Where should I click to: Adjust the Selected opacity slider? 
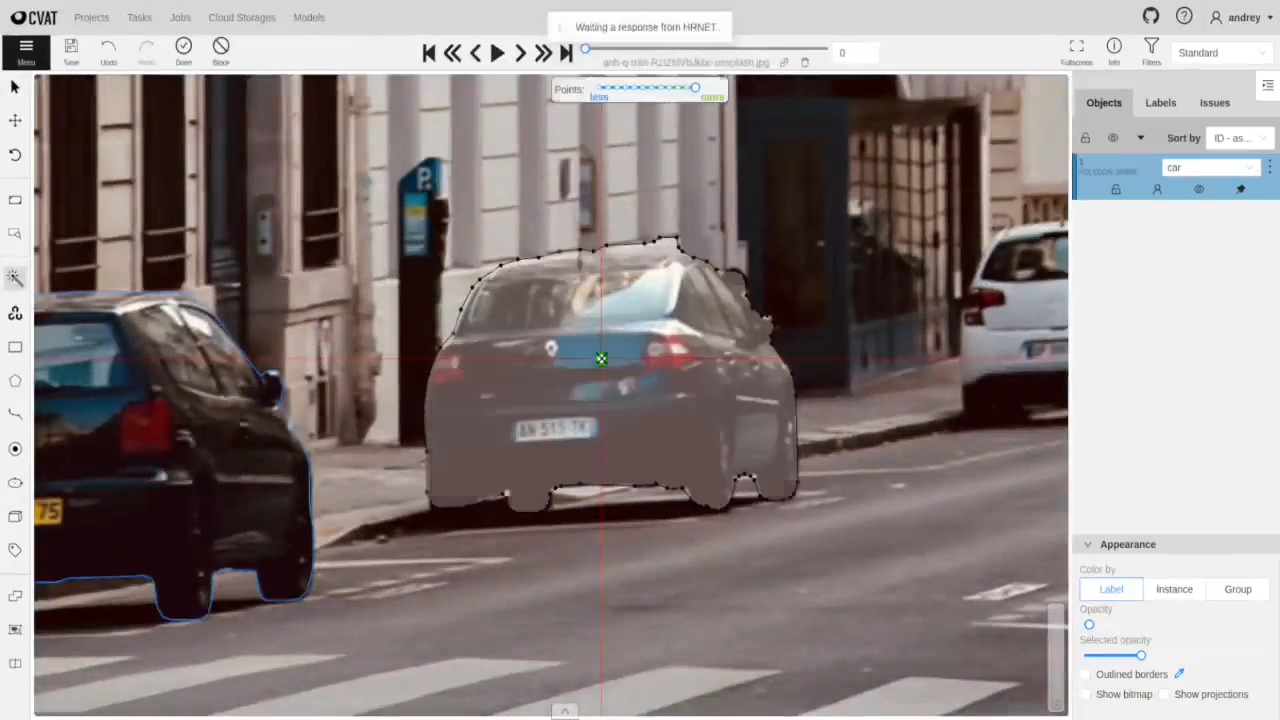pyautogui.click(x=1141, y=655)
